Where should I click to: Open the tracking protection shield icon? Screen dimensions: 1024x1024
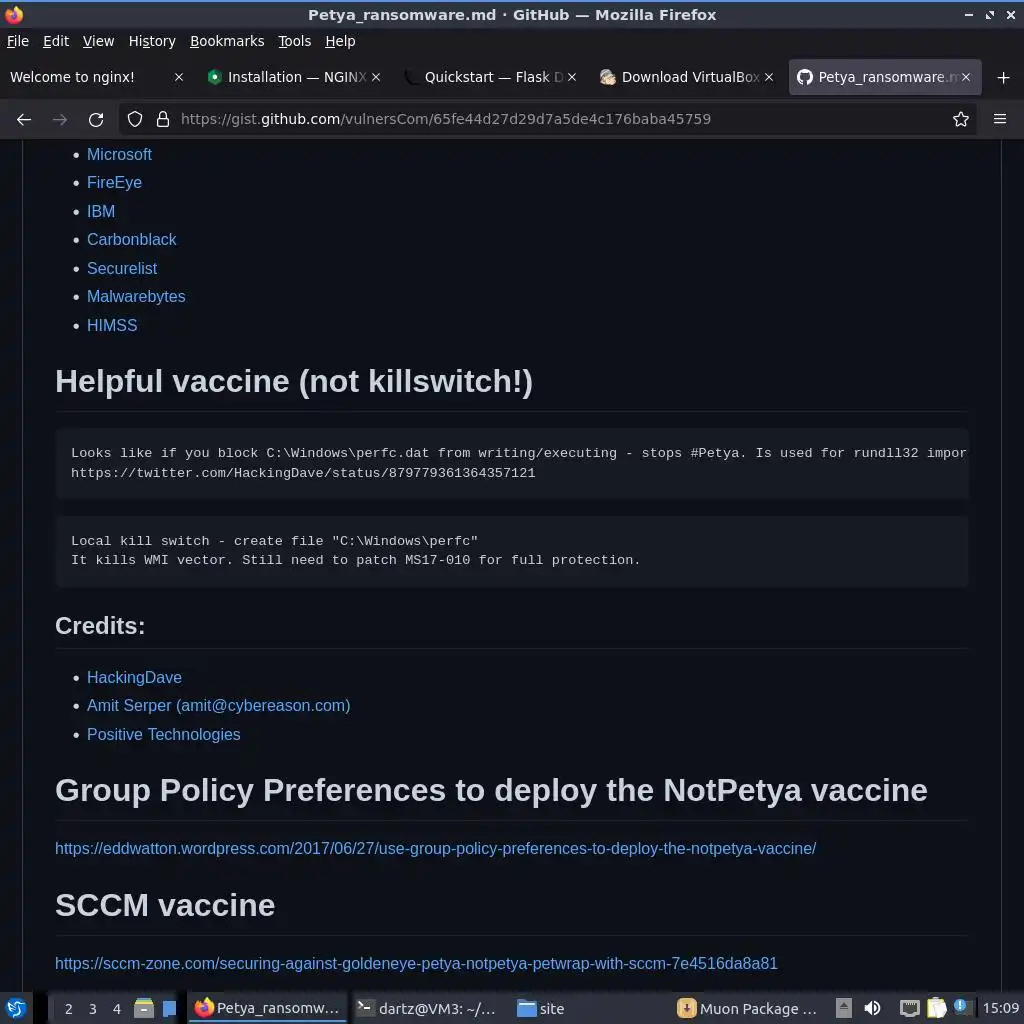point(135,119)
